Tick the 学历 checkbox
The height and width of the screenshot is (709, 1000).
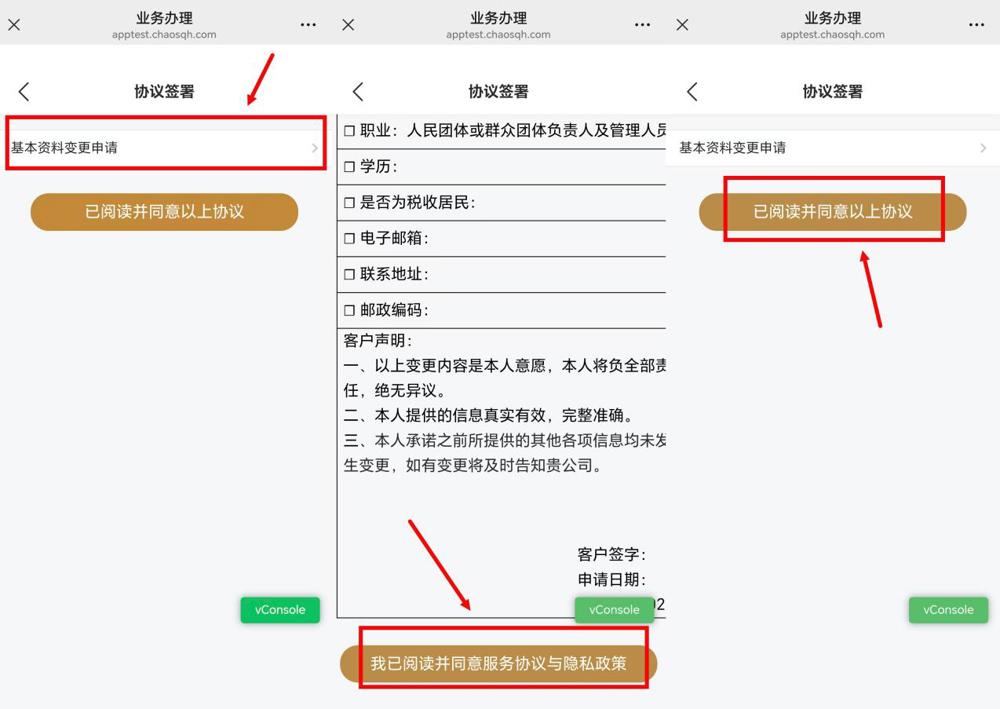(350, 167)
